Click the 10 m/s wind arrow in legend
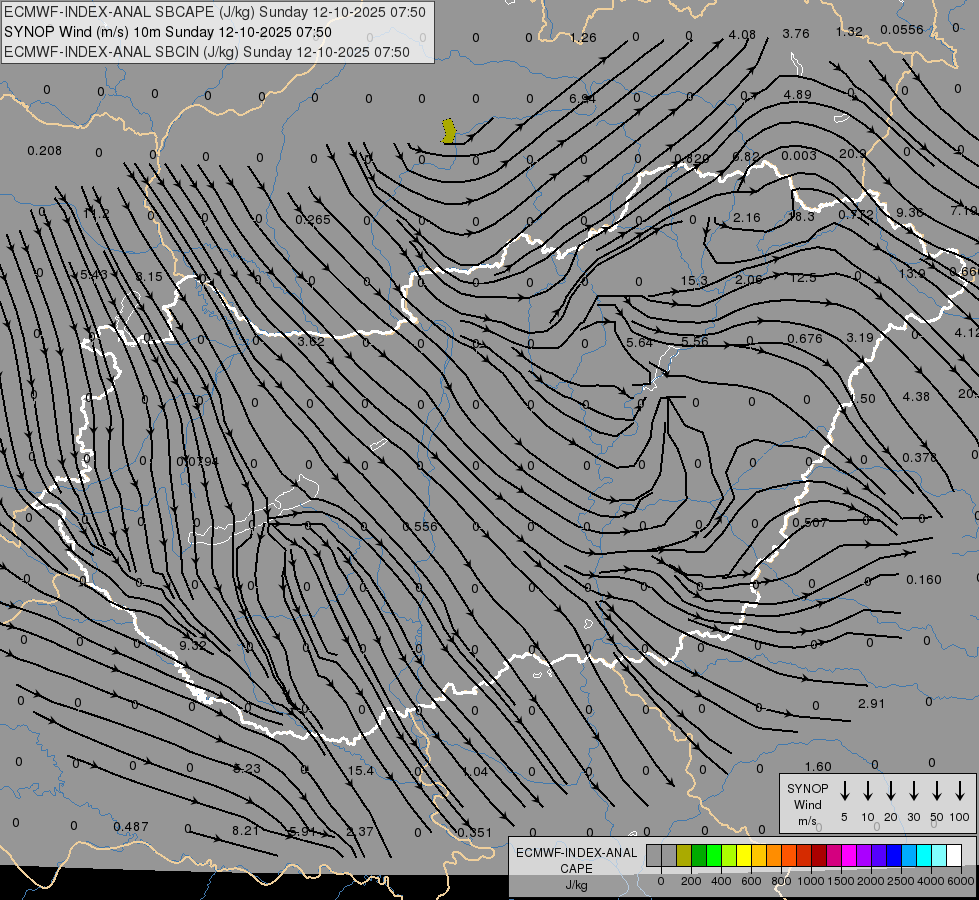The image size is (979, 900). 868,791
